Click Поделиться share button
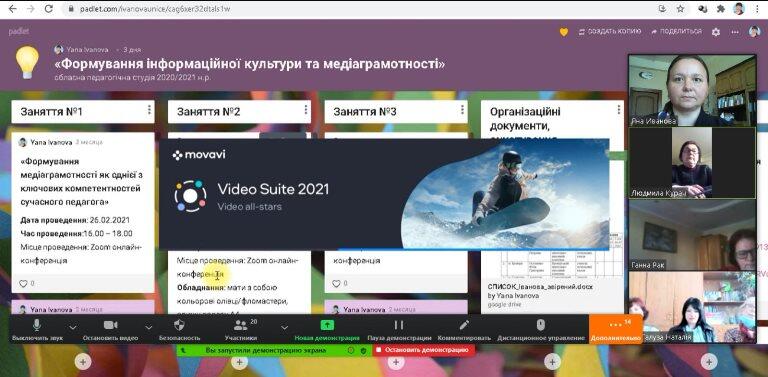The width and height of the screenshot is (768, 377). click(676, 31)
